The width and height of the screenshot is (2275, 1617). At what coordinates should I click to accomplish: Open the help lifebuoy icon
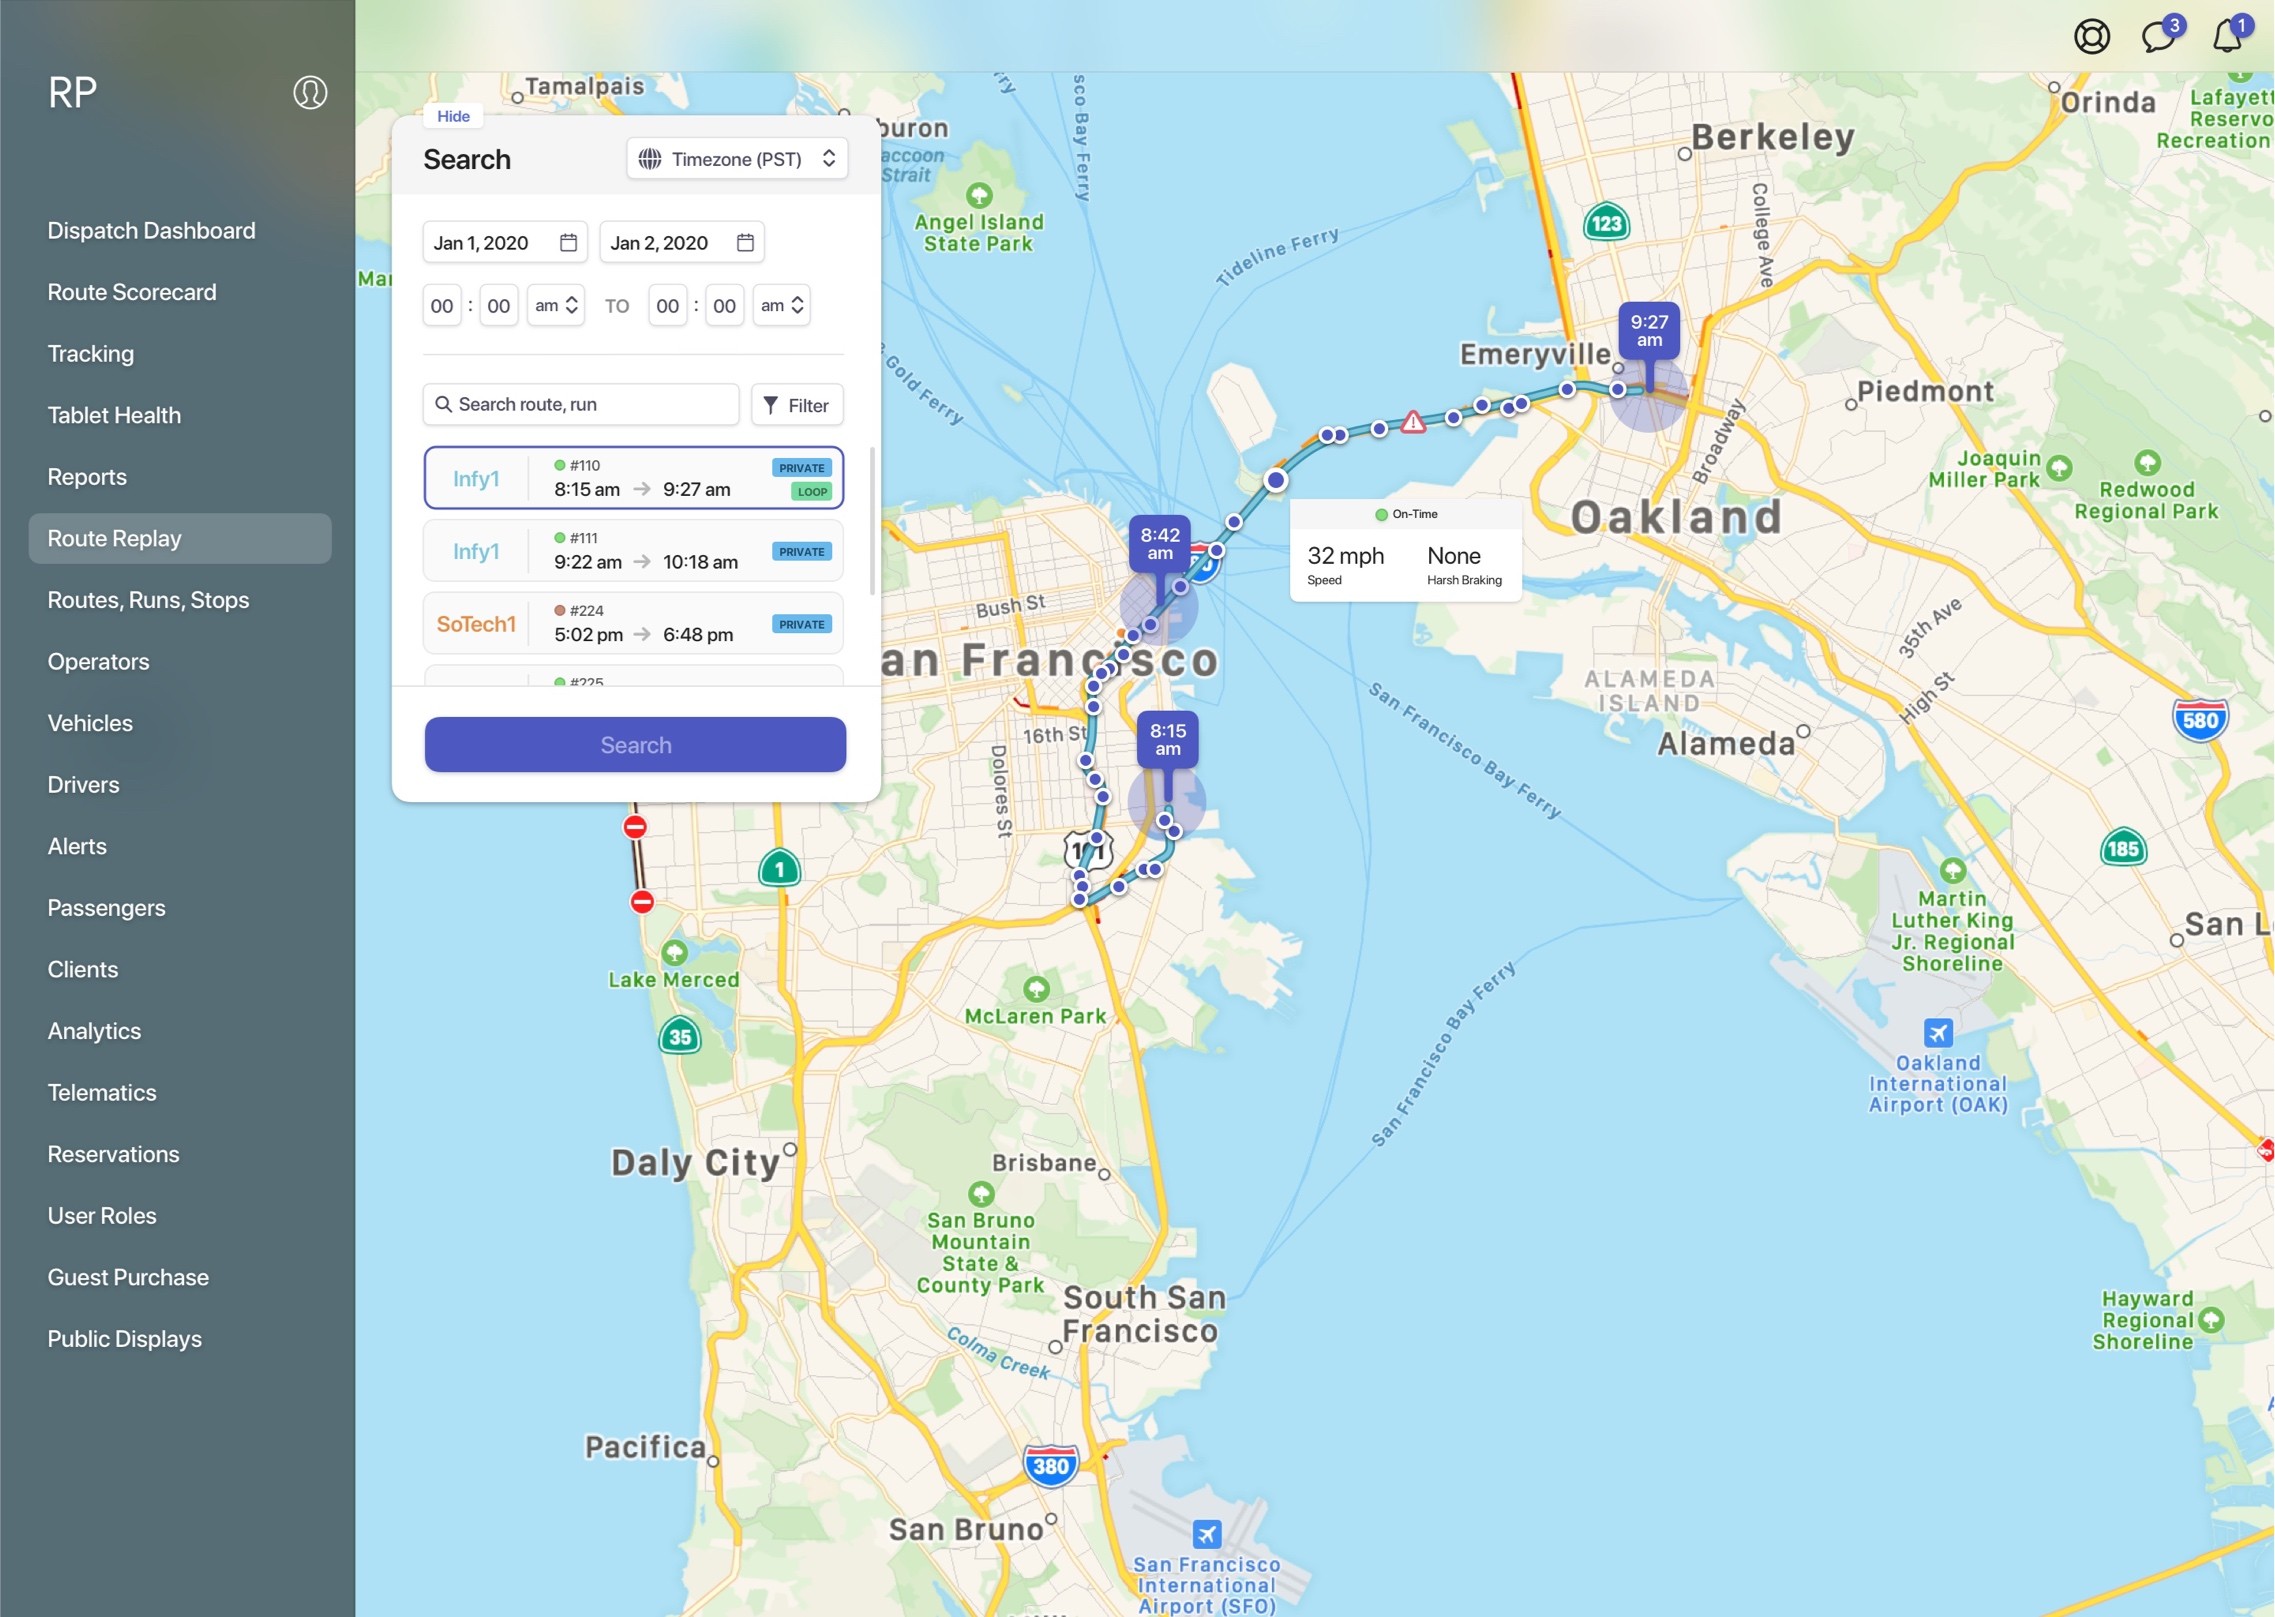point(2091,37)
